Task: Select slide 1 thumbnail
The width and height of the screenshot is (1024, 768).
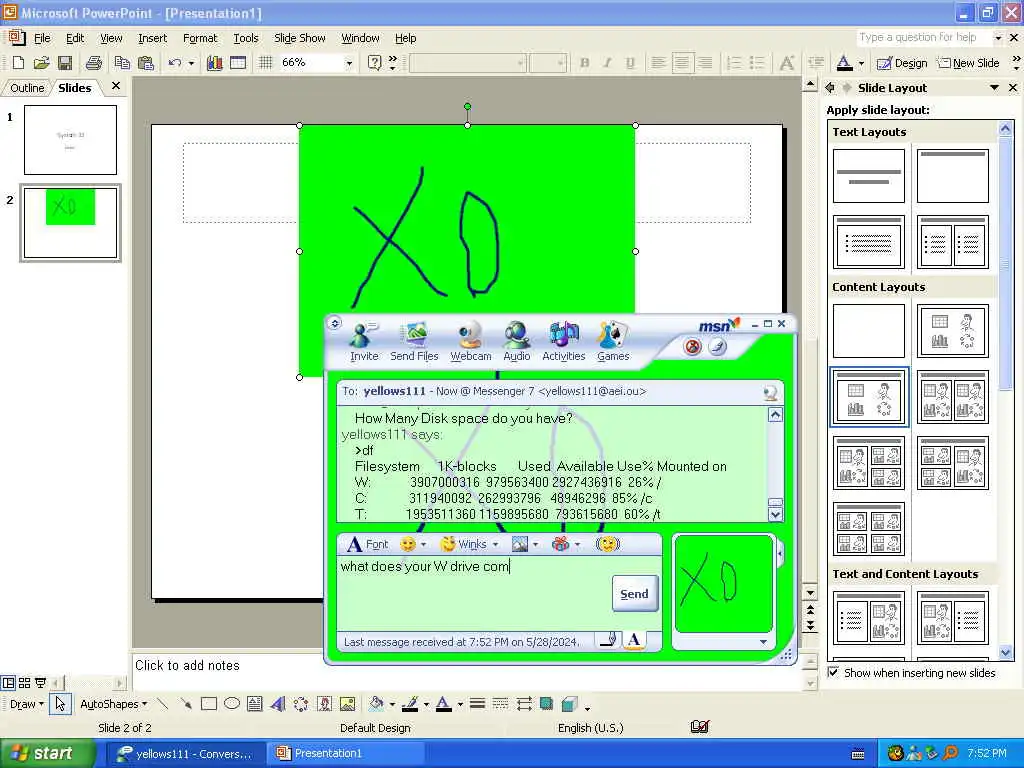Action: coord(71,140)
